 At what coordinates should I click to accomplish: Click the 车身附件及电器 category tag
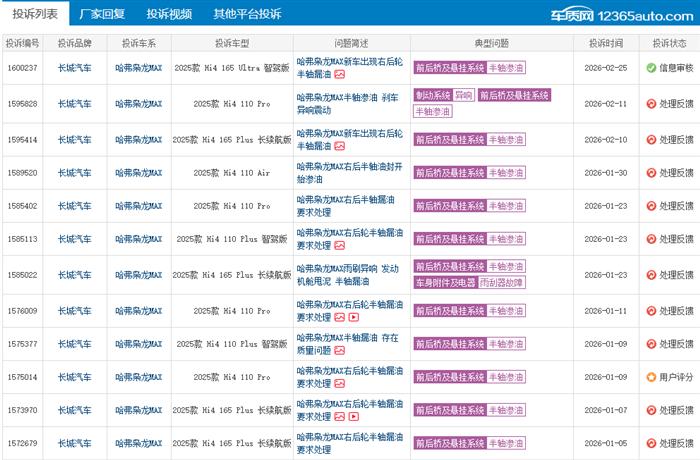tap(444, 283)
